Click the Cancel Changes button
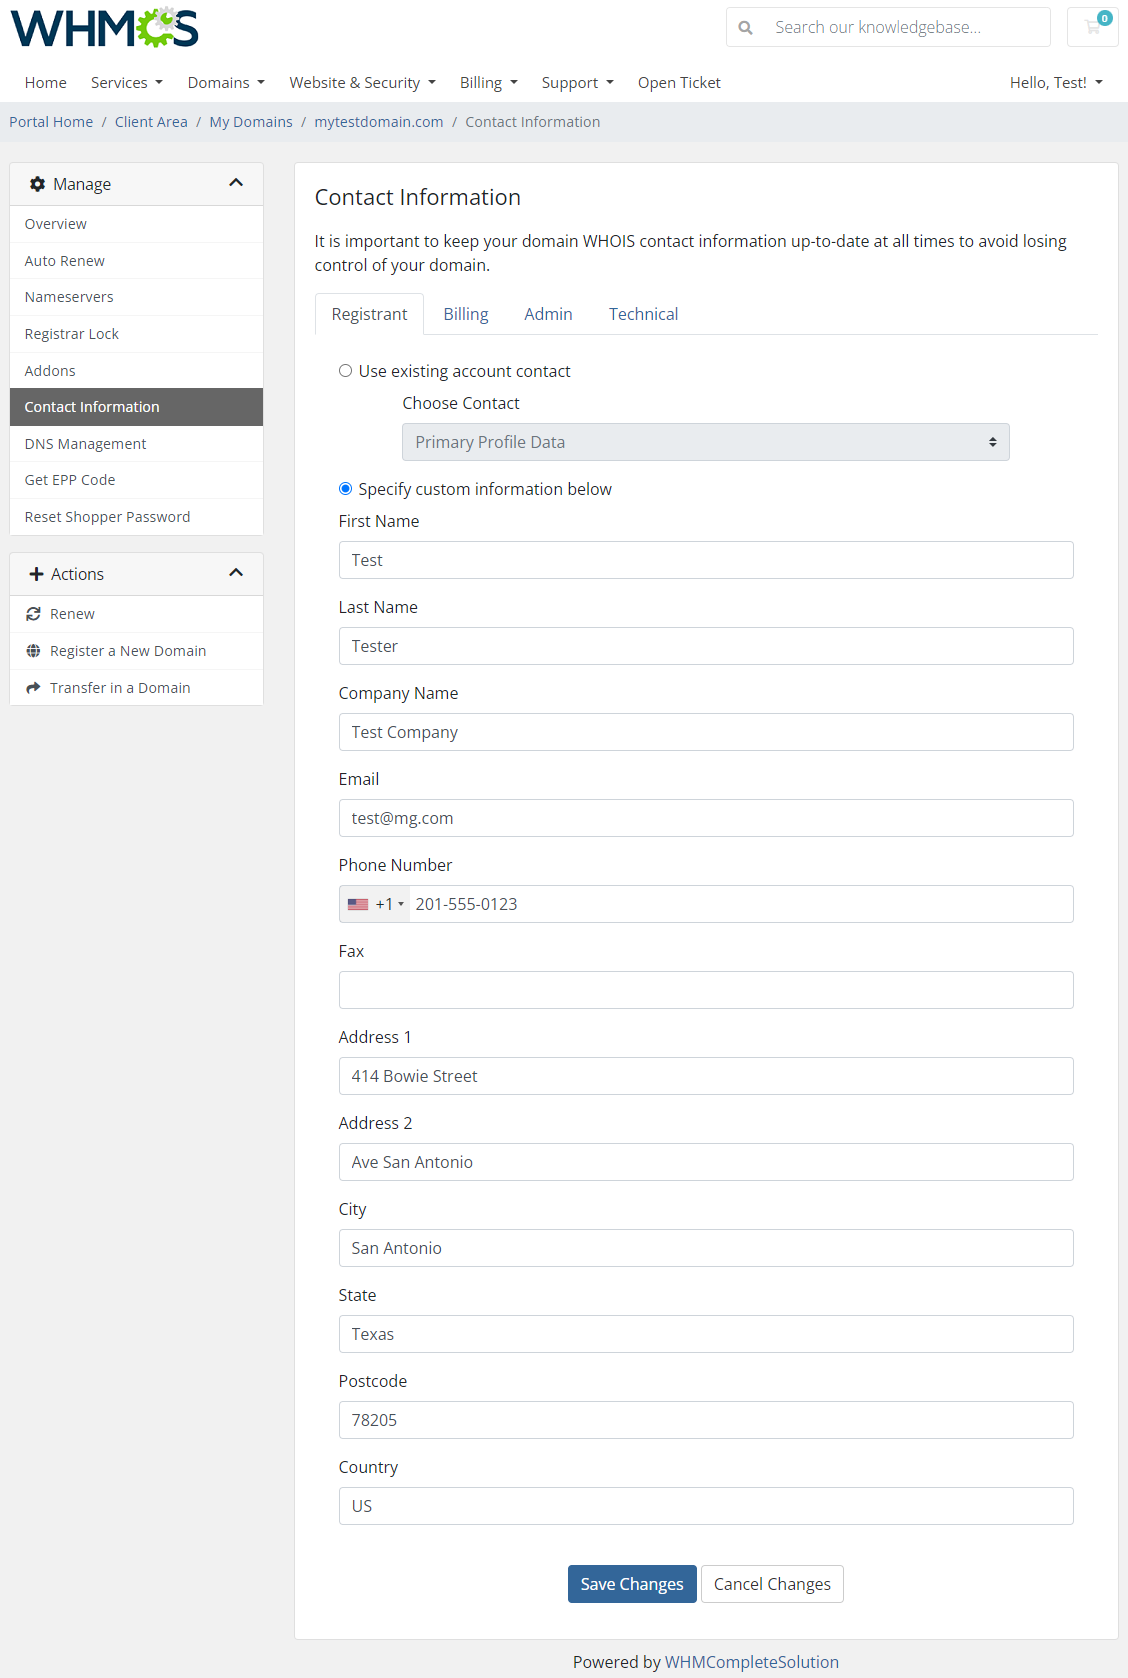This screenshot has width=1128, height=1678. [771, 1584]
